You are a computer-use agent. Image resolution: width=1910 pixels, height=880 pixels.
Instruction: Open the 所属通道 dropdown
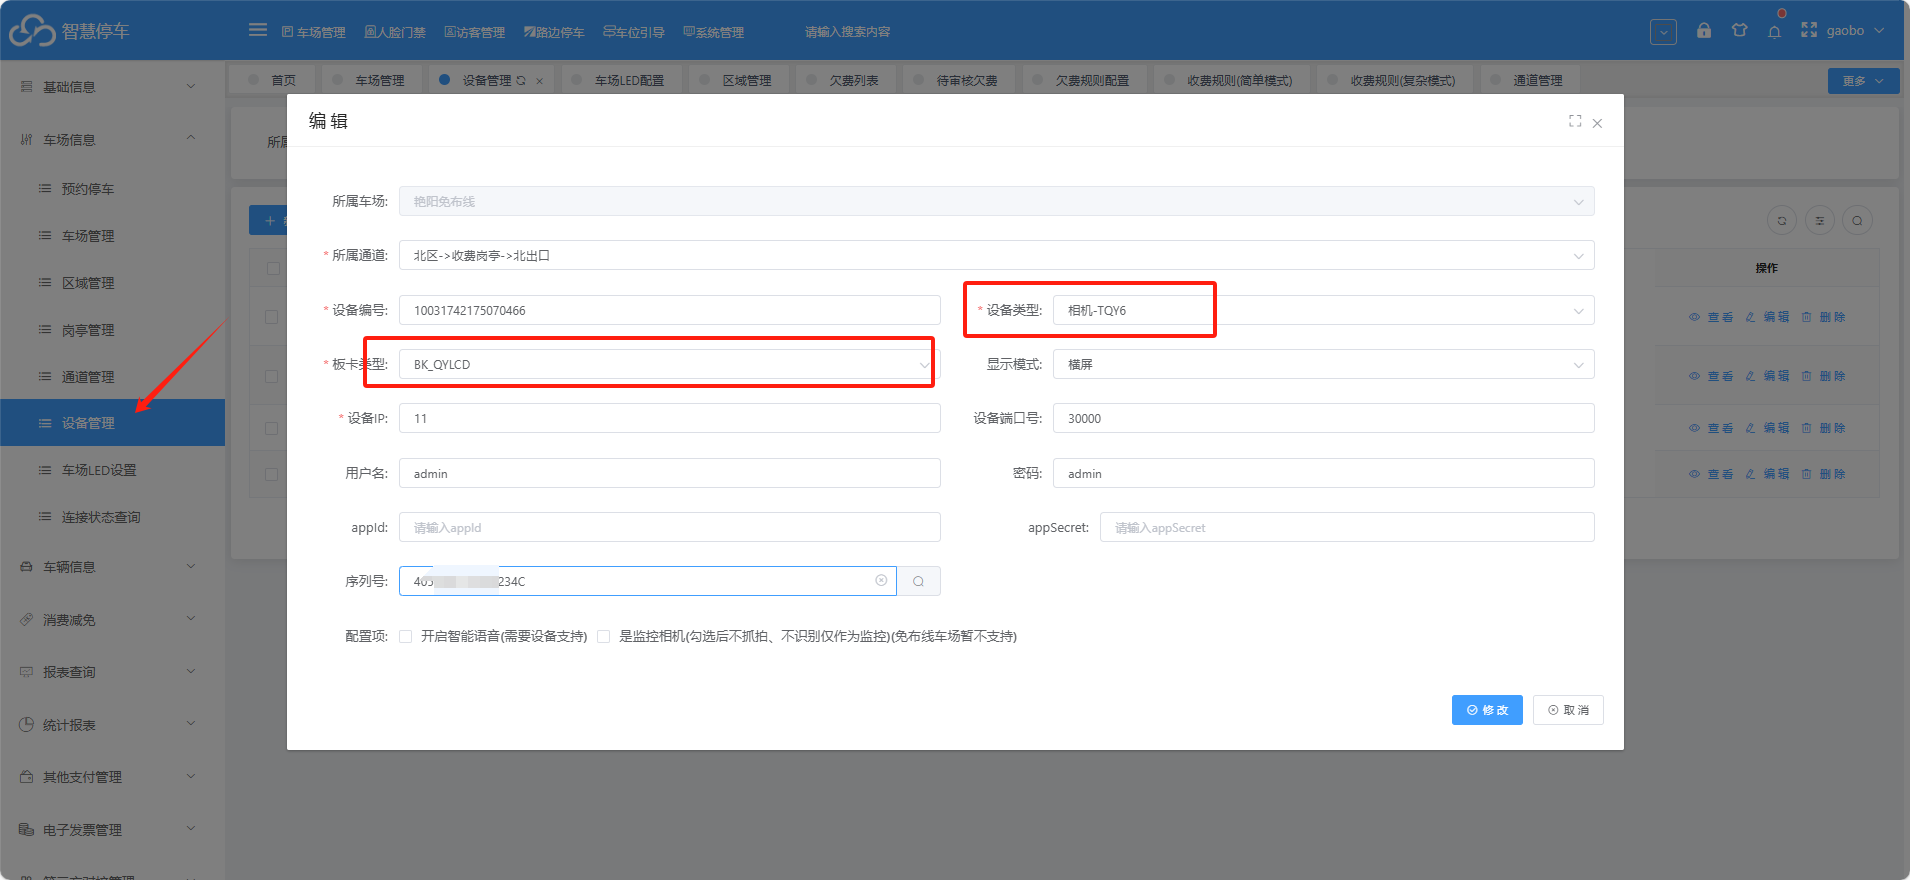click(x=996, y=255)
